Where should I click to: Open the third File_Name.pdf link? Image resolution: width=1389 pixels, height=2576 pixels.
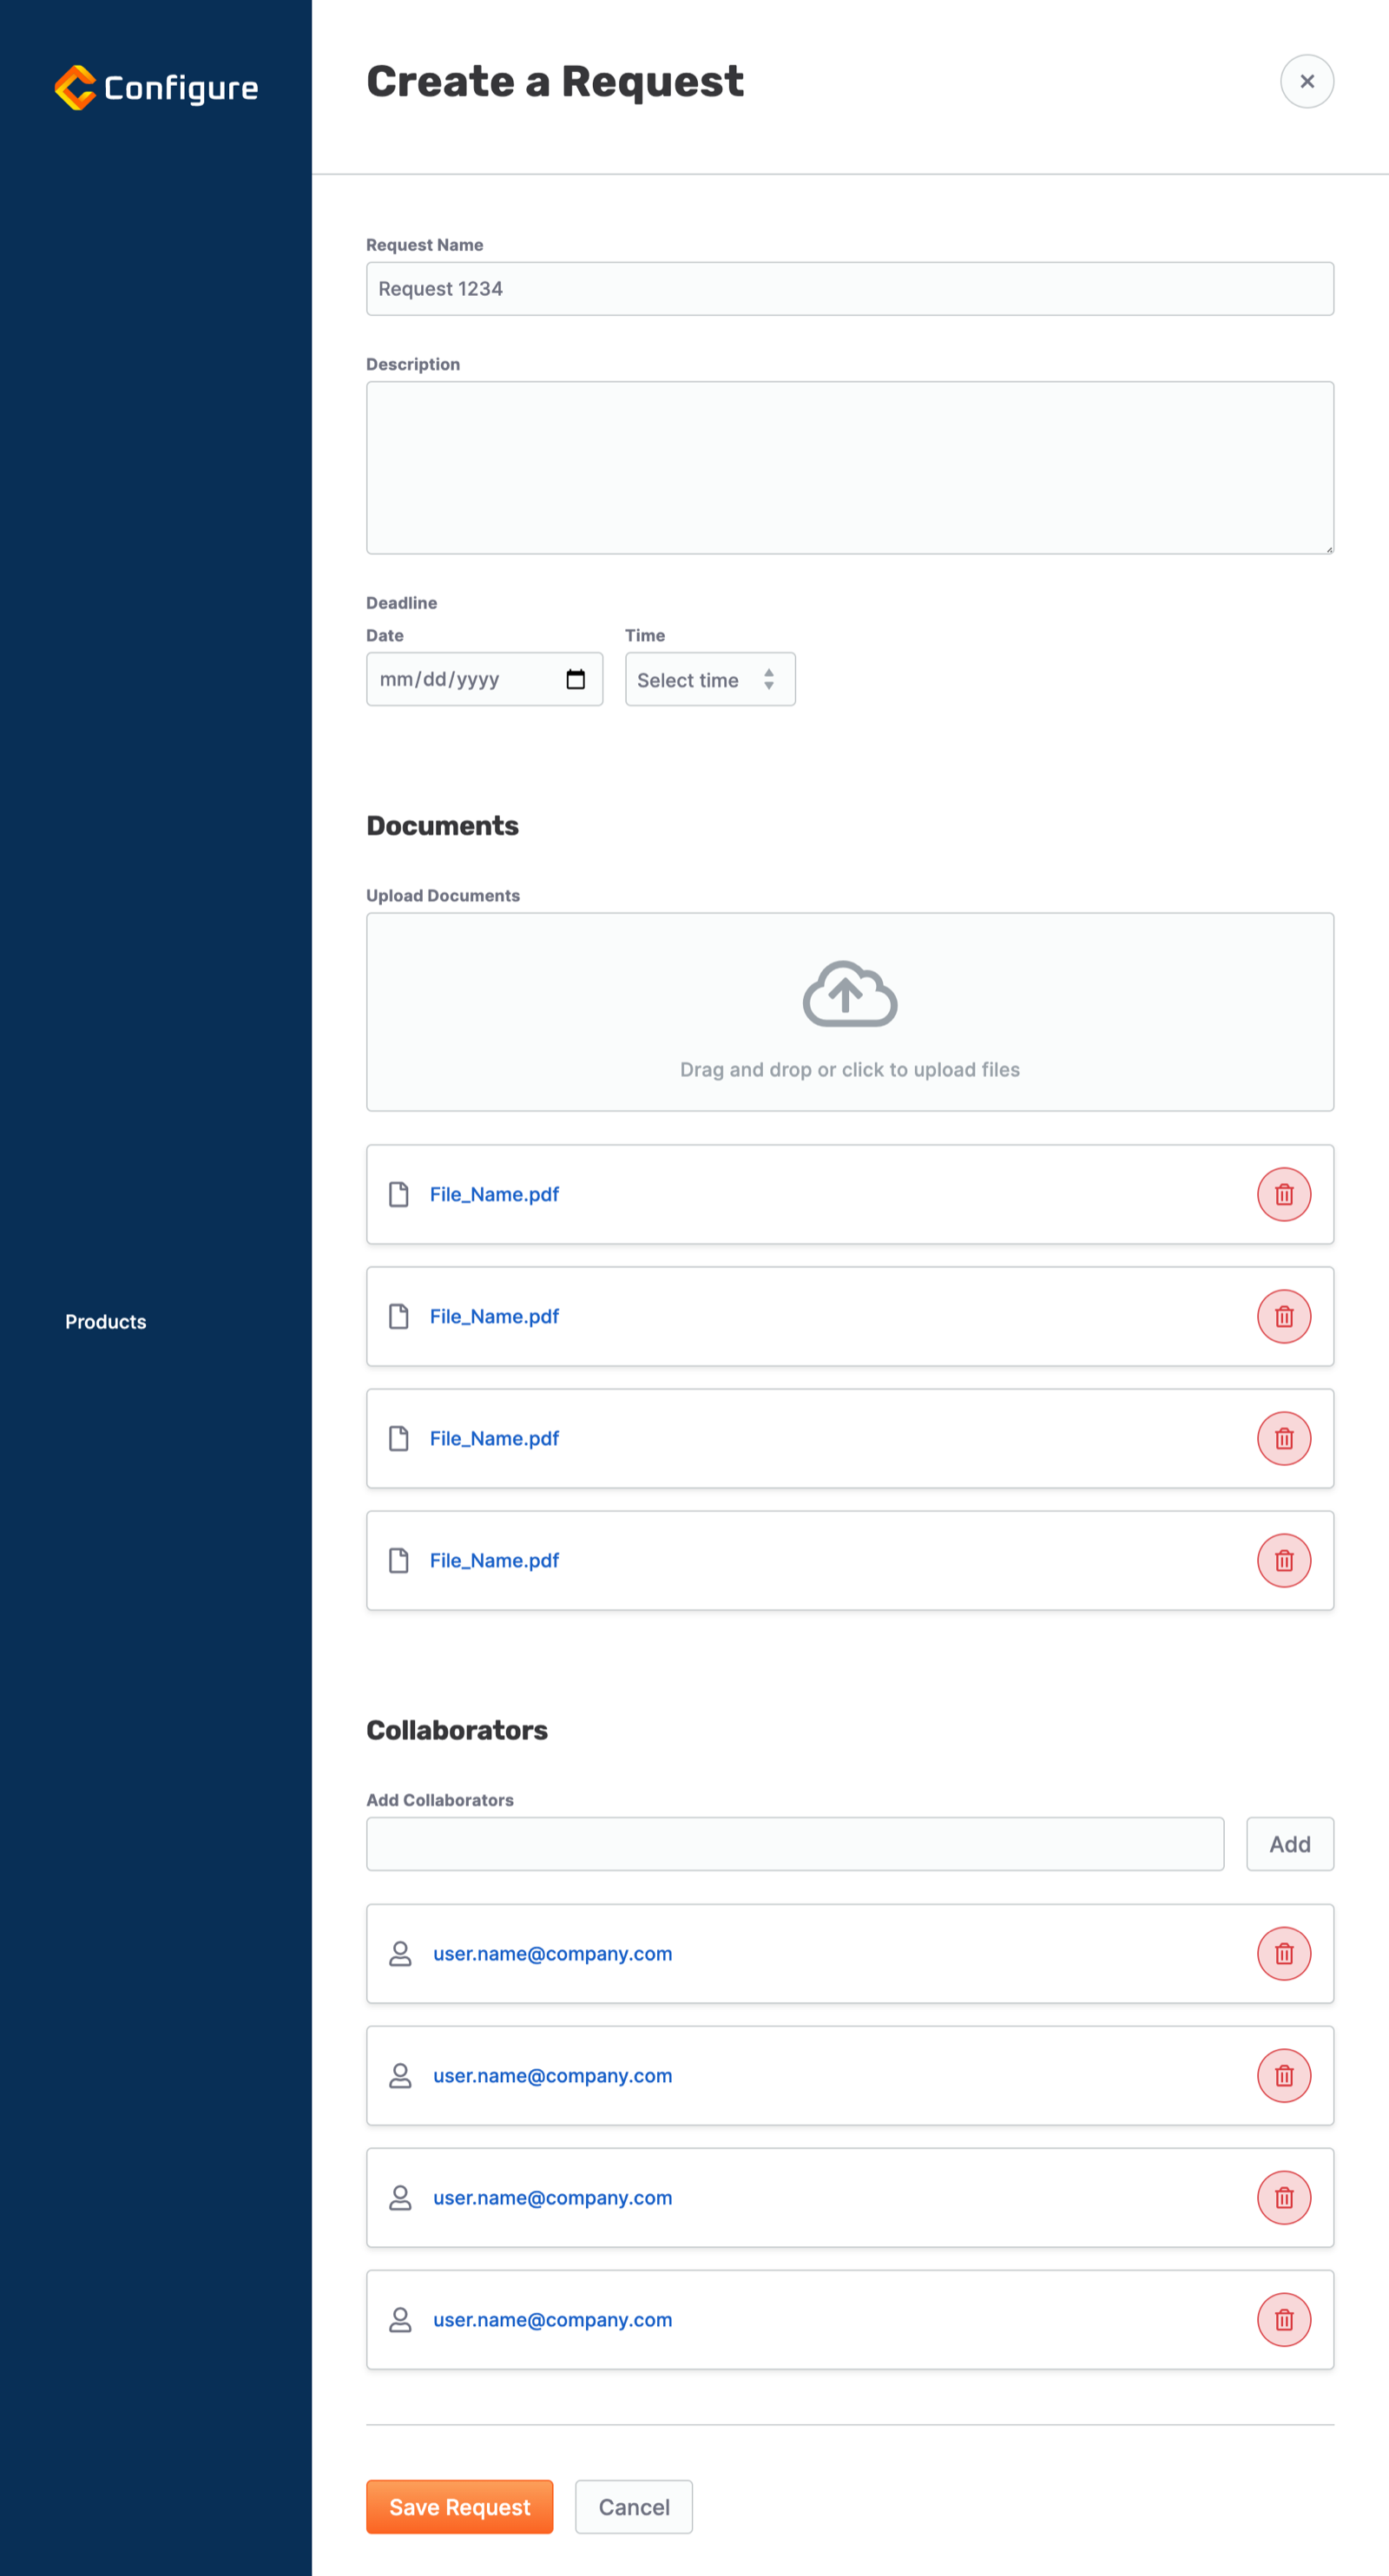tap(494, 1438)
